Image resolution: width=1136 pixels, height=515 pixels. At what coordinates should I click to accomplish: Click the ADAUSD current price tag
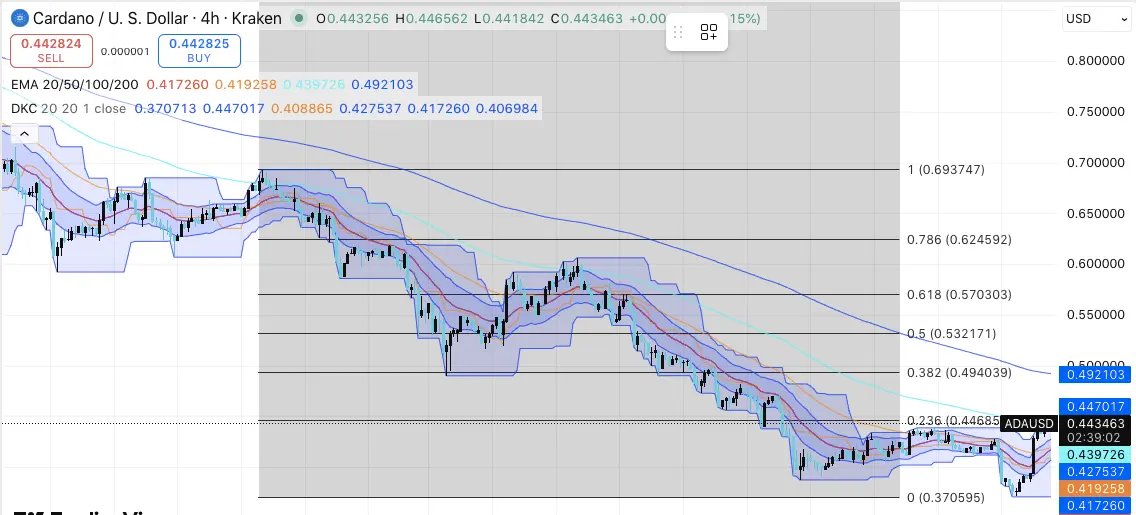tap(1028, 424)
